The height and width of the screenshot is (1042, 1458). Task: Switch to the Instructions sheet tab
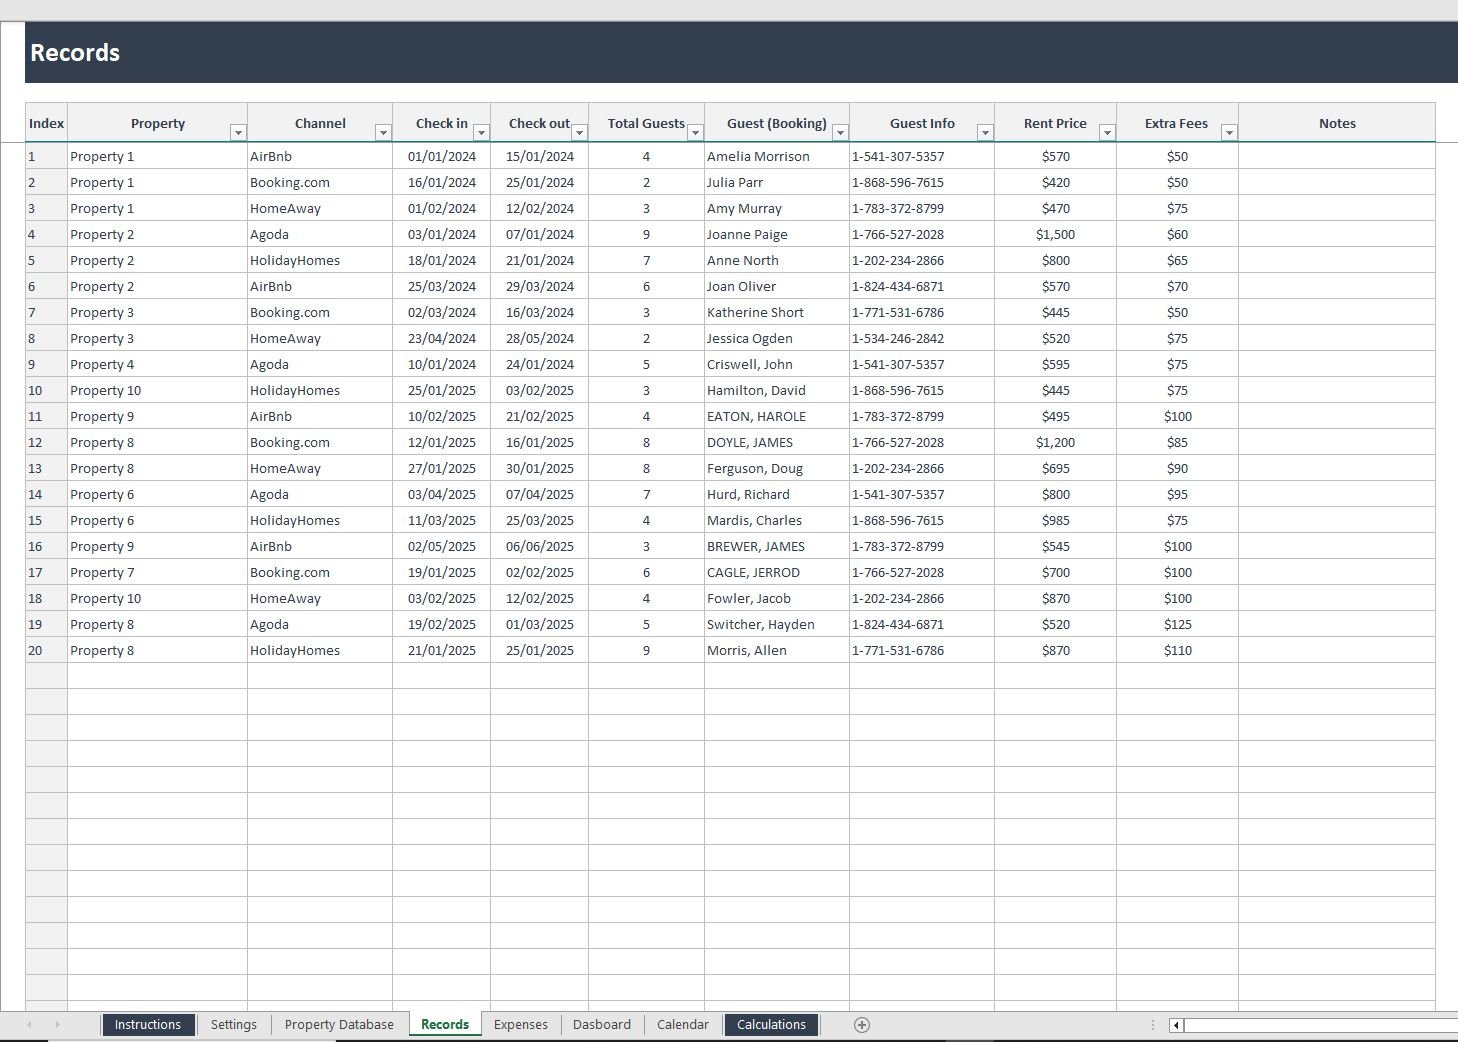148,1025
